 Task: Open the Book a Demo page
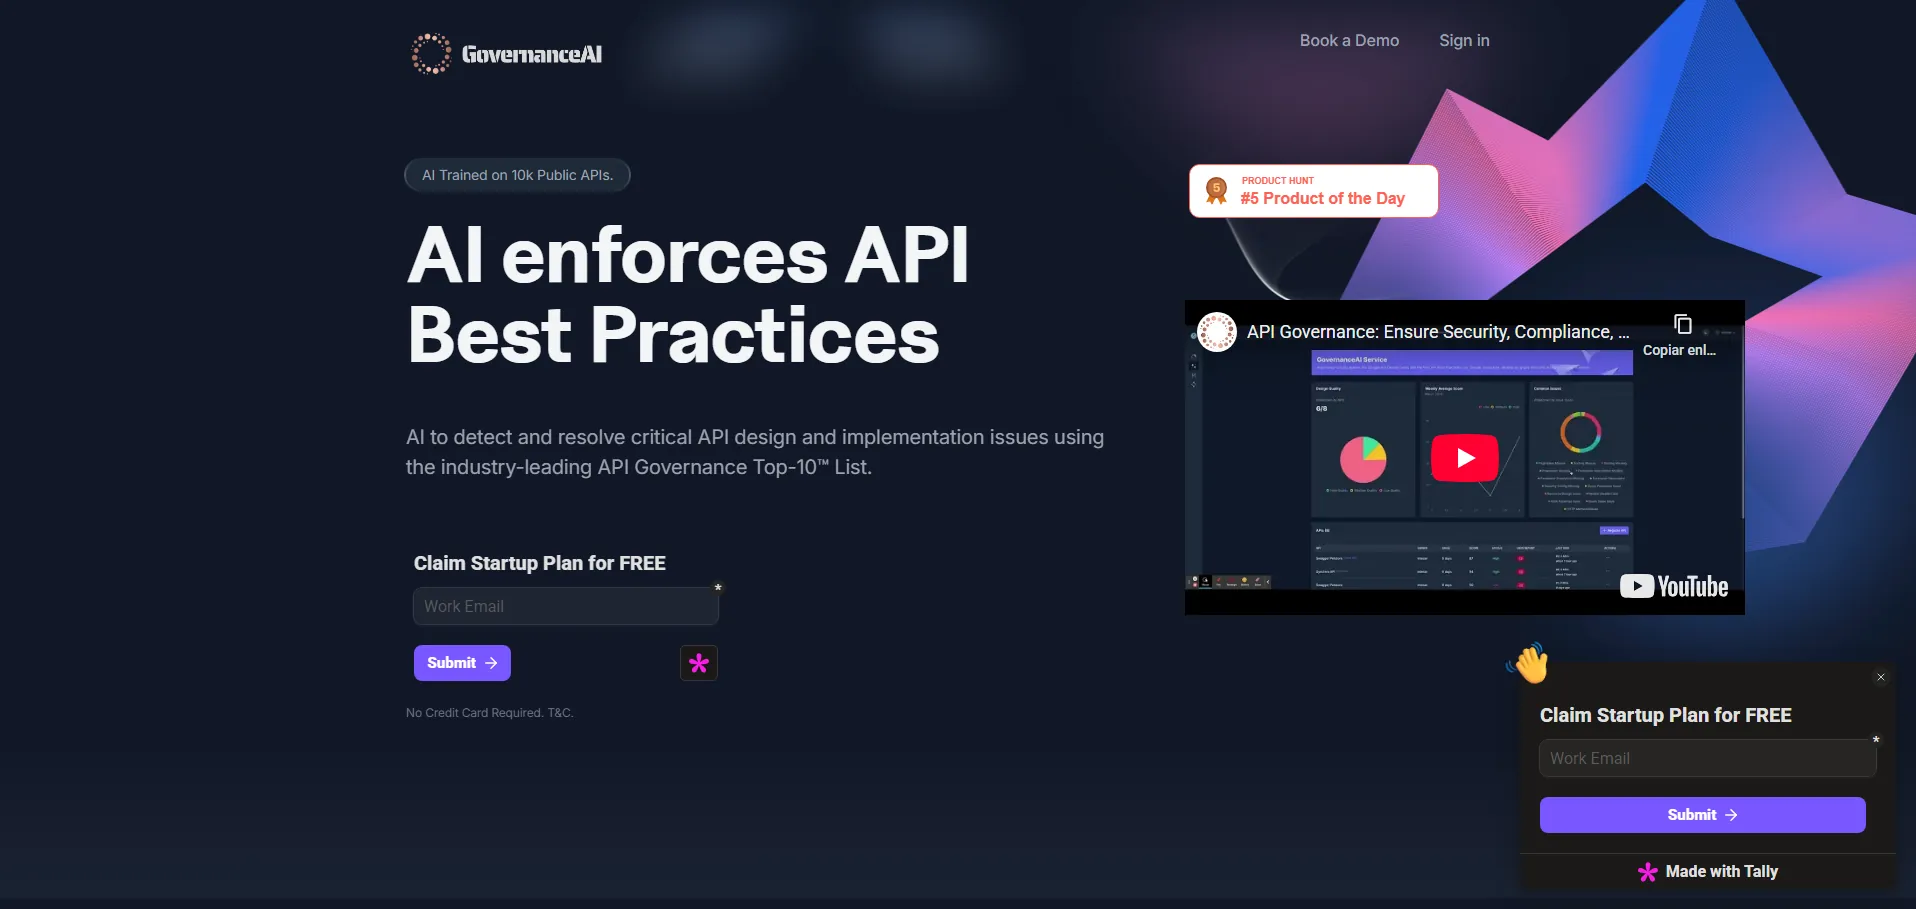point(1349,41)
